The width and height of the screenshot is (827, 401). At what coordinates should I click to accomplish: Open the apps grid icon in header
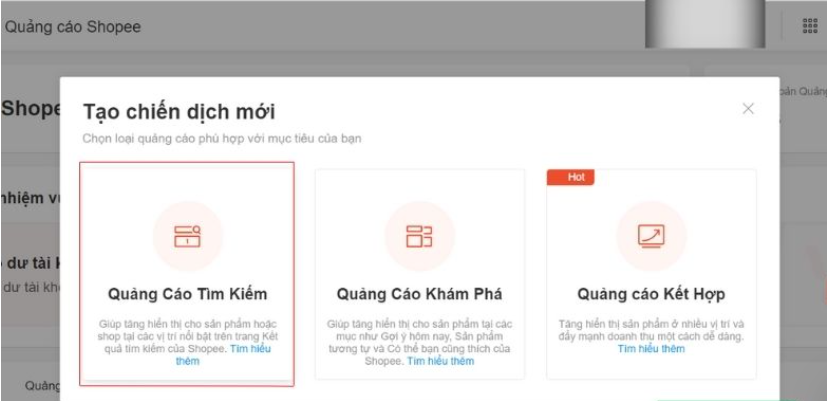tap(810, 26)
